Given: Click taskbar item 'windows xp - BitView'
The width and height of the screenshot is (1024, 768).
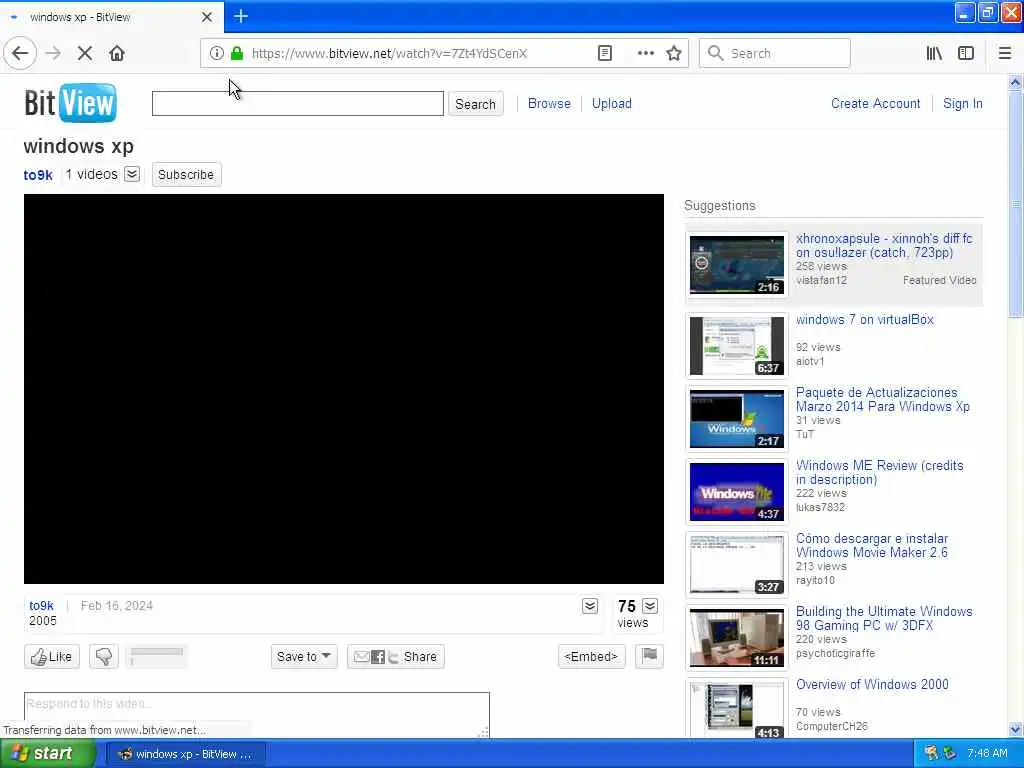Looking at the screenshot, I should pyautogui.click(x=186, y=754).
